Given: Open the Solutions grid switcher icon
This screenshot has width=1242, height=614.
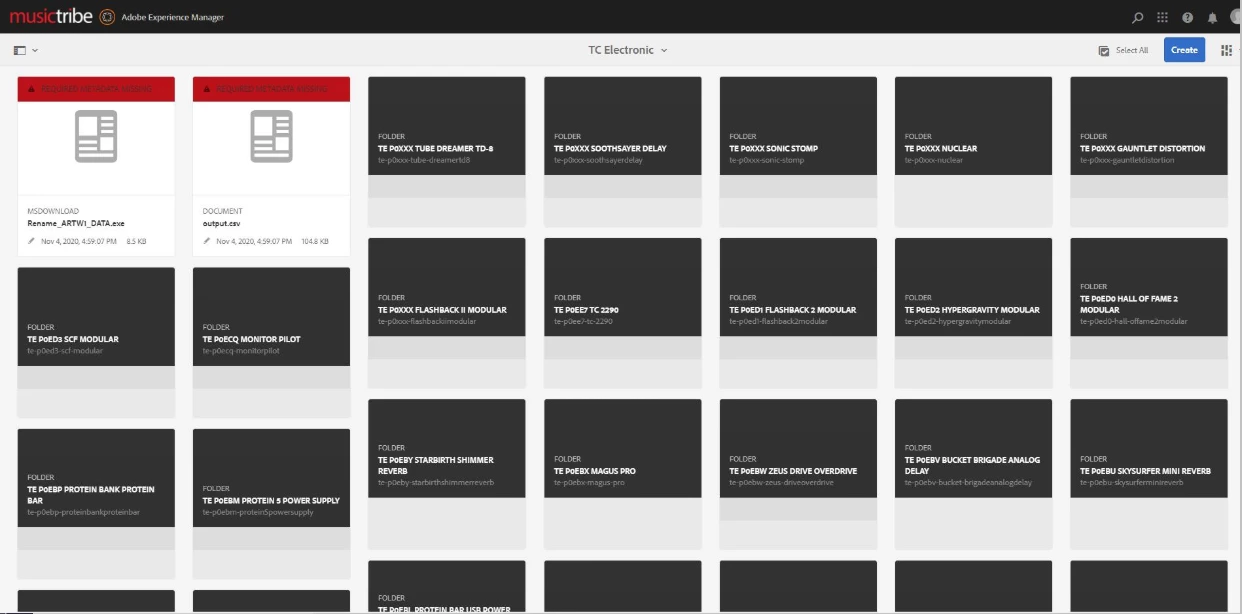Looking at the screenshot, I should (1162, 17).
